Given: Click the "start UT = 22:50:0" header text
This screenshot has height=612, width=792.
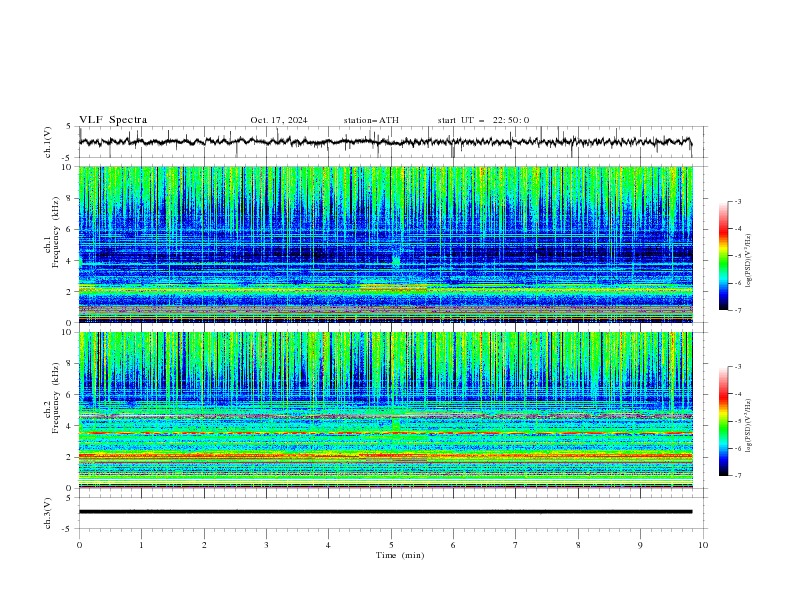Looking at the screenshot, I should pos(483,120).
